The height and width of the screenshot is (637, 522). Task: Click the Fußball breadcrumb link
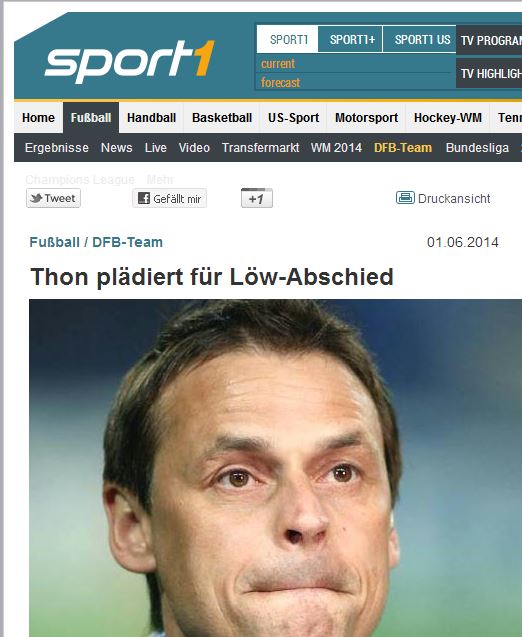(54, 242)
